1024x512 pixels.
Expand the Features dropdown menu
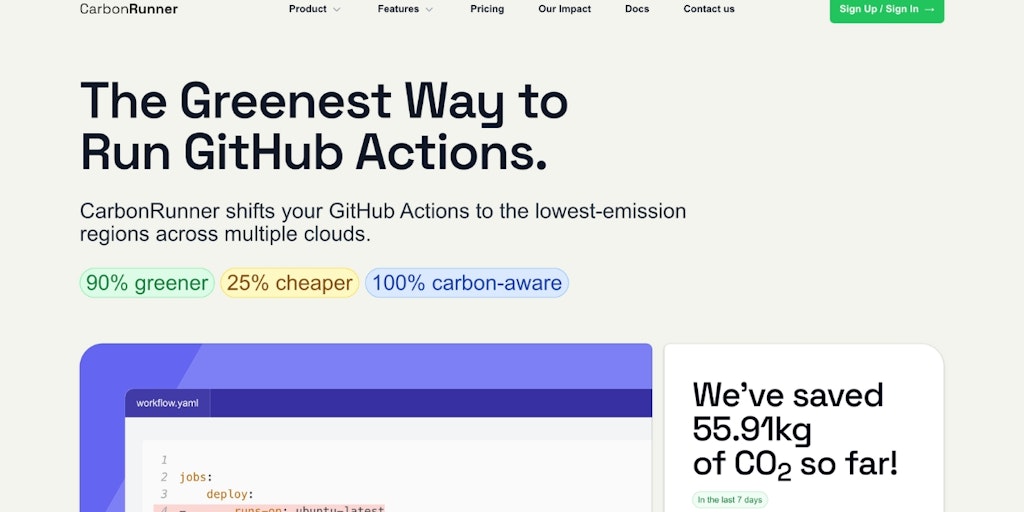point(406,9)
